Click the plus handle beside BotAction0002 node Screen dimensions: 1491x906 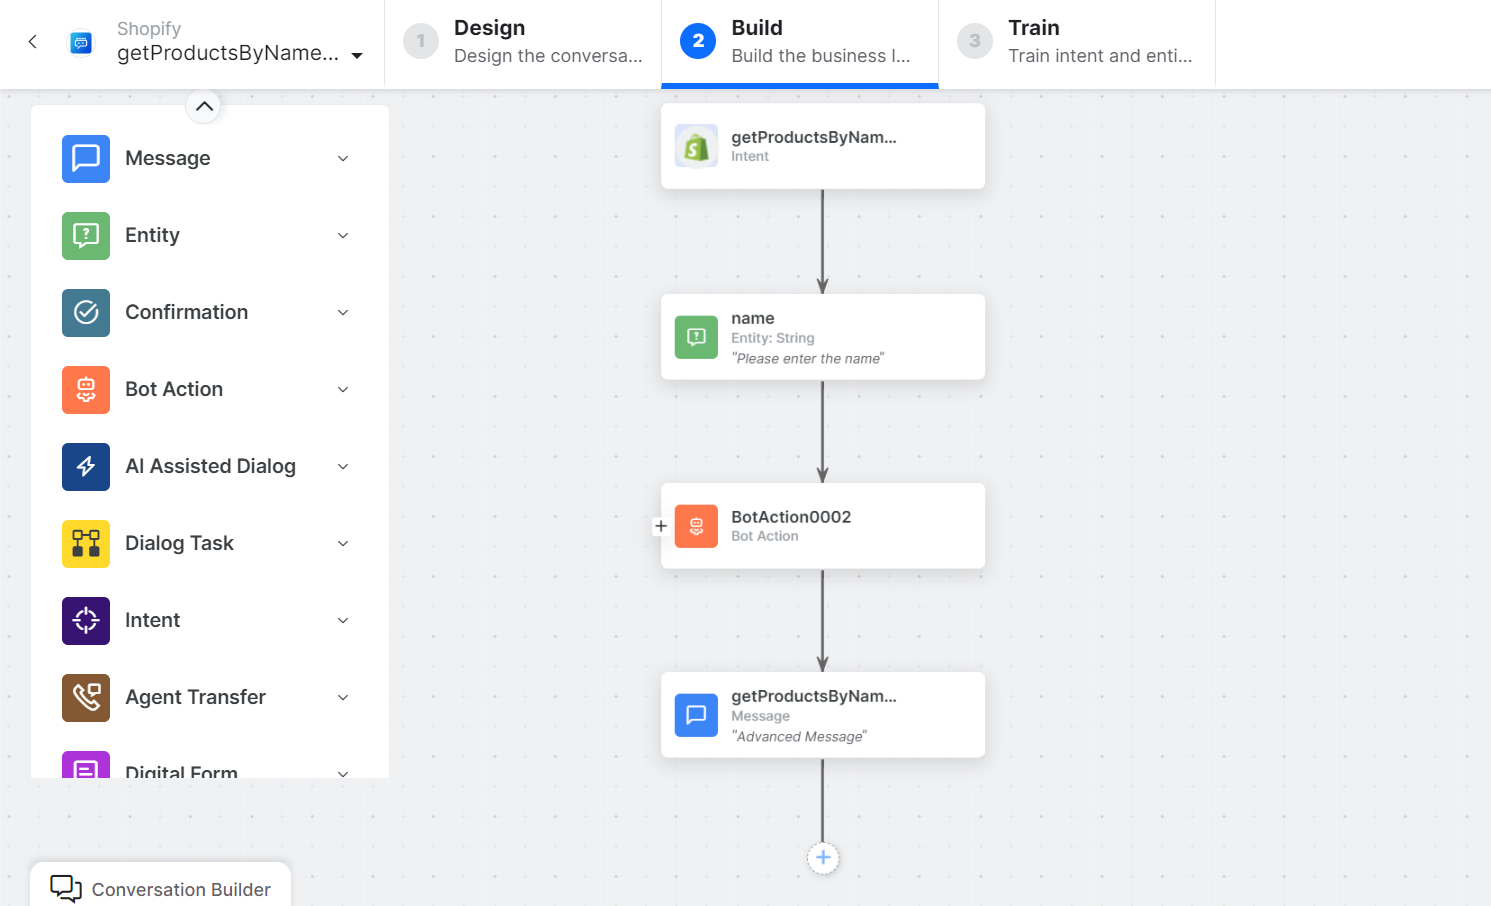point(661,526)
